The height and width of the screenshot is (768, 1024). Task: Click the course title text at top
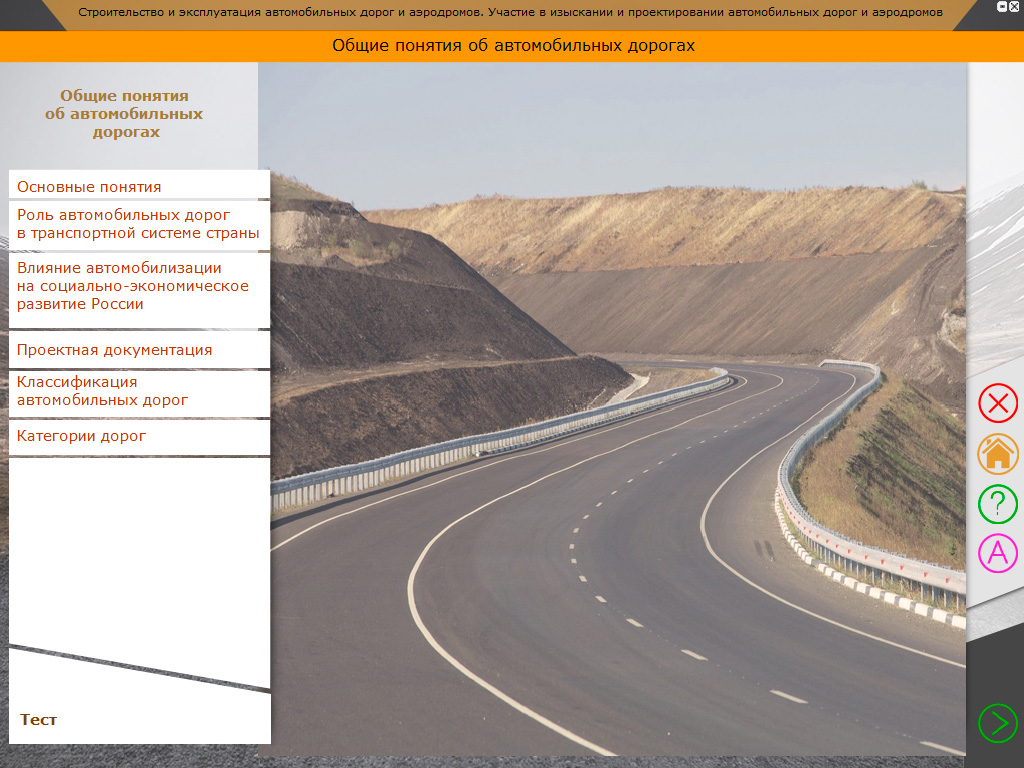point(510,13)
